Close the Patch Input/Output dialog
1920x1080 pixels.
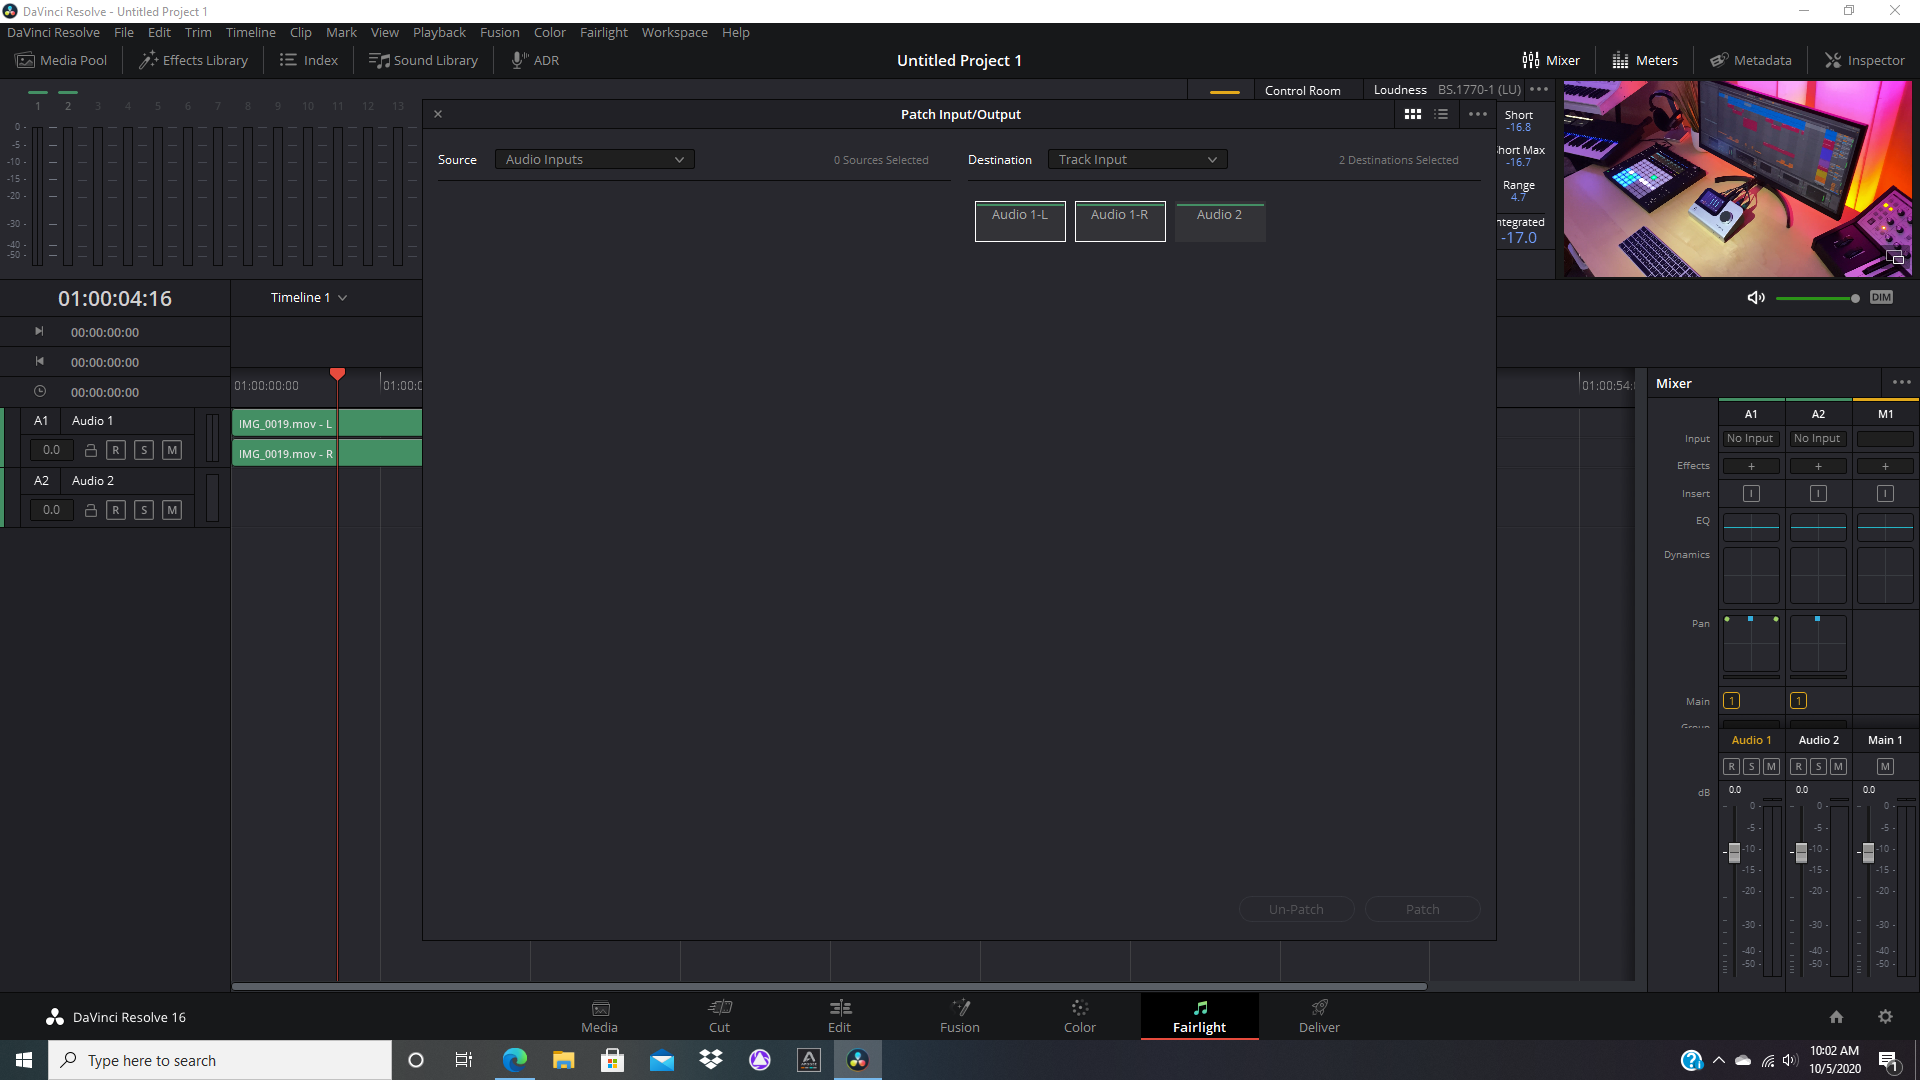(438, 114)
